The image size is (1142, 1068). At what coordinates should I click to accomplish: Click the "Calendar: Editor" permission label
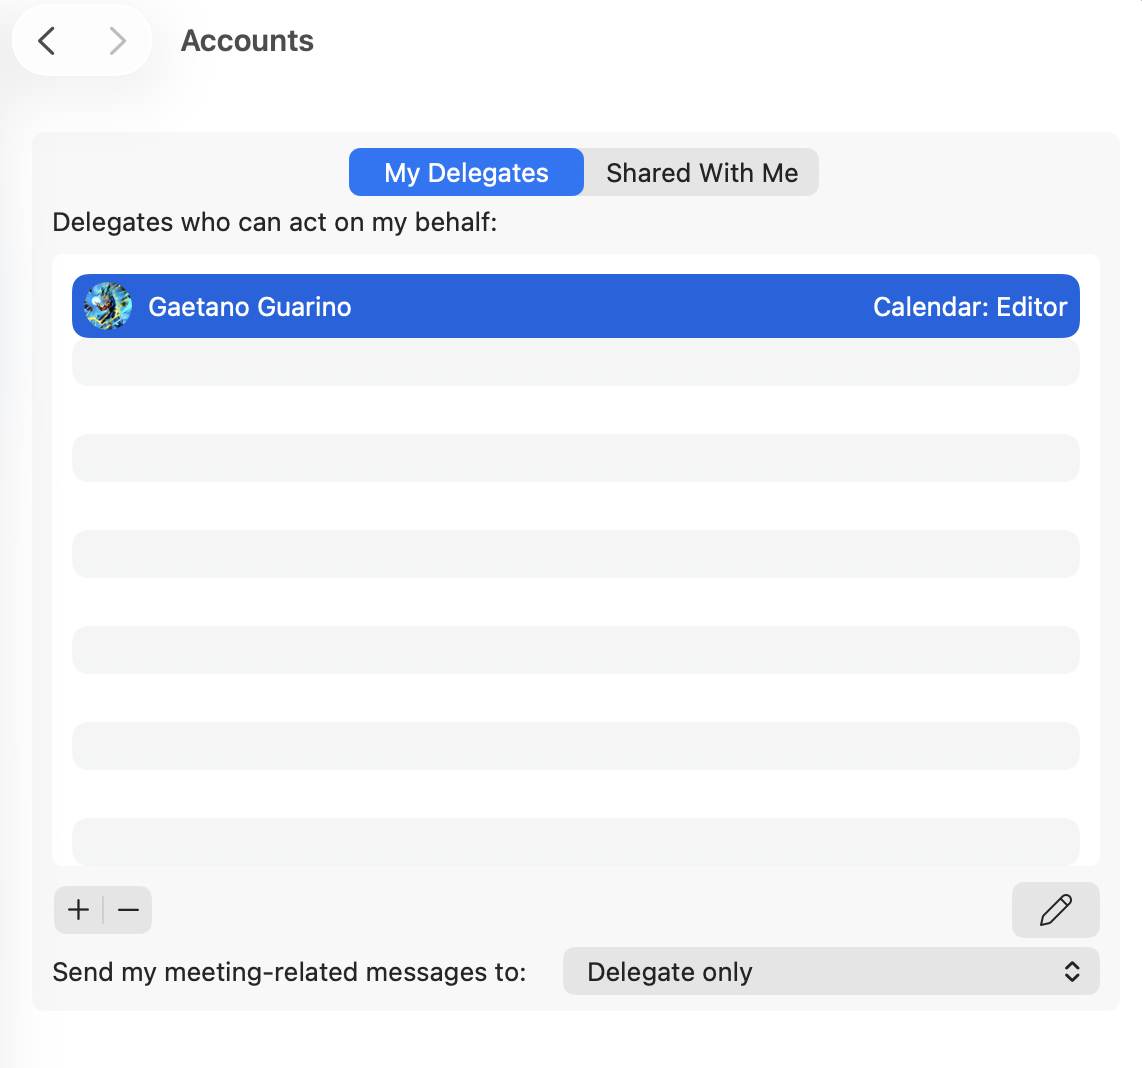(970, 307)
